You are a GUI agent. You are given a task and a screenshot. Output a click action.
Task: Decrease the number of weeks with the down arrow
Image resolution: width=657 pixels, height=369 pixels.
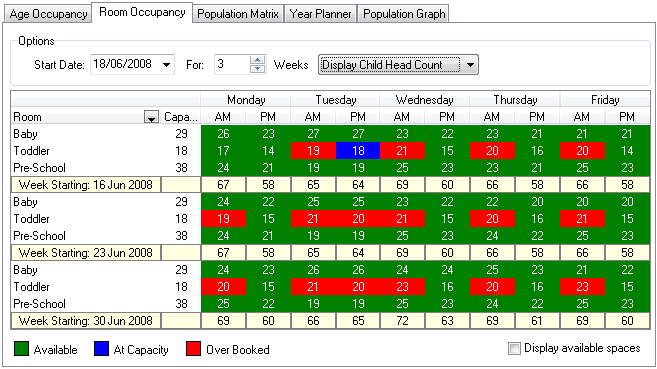257,69
